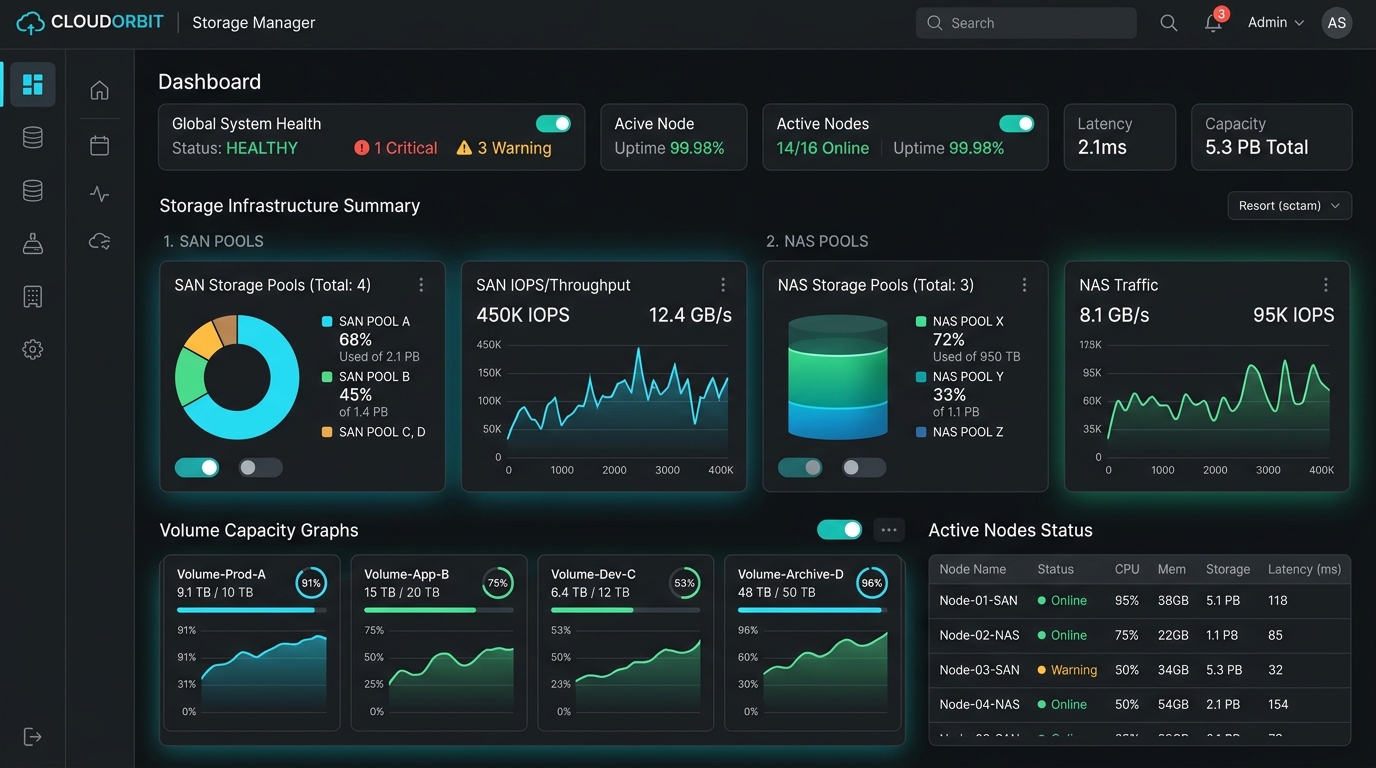The image size is (1376, 768).
Task: Go to Home icon in secondary sidebar
Action: [99, 90]
